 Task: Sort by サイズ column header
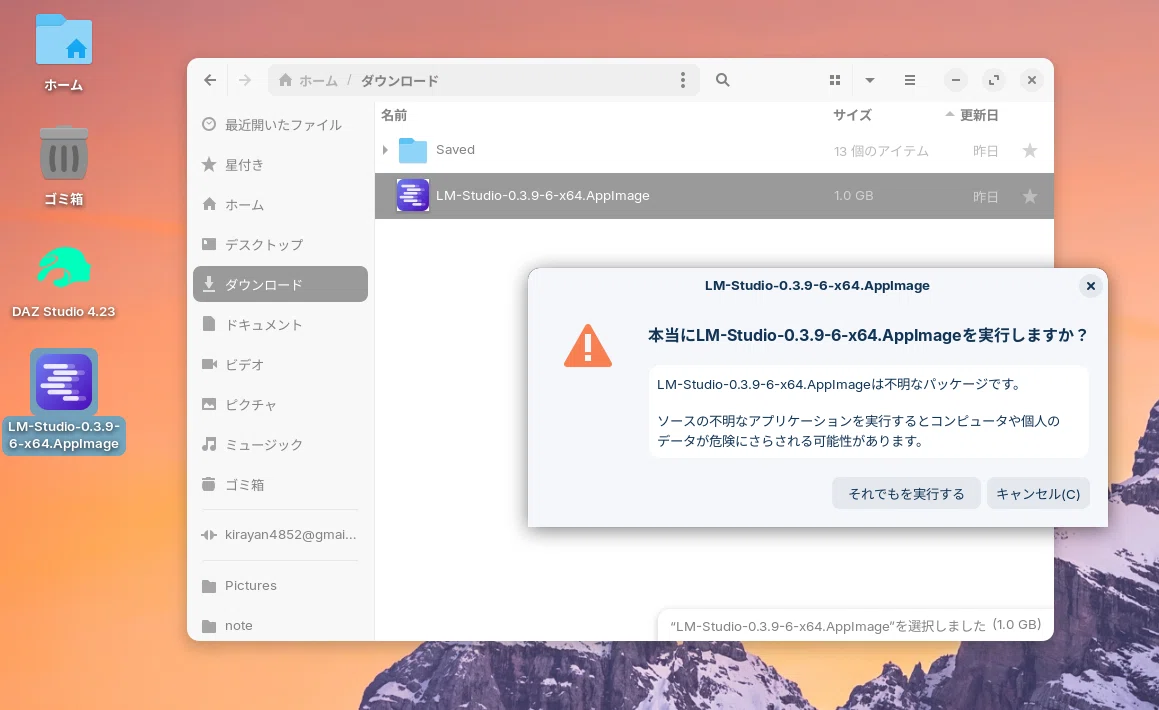(x=852, y=115)
